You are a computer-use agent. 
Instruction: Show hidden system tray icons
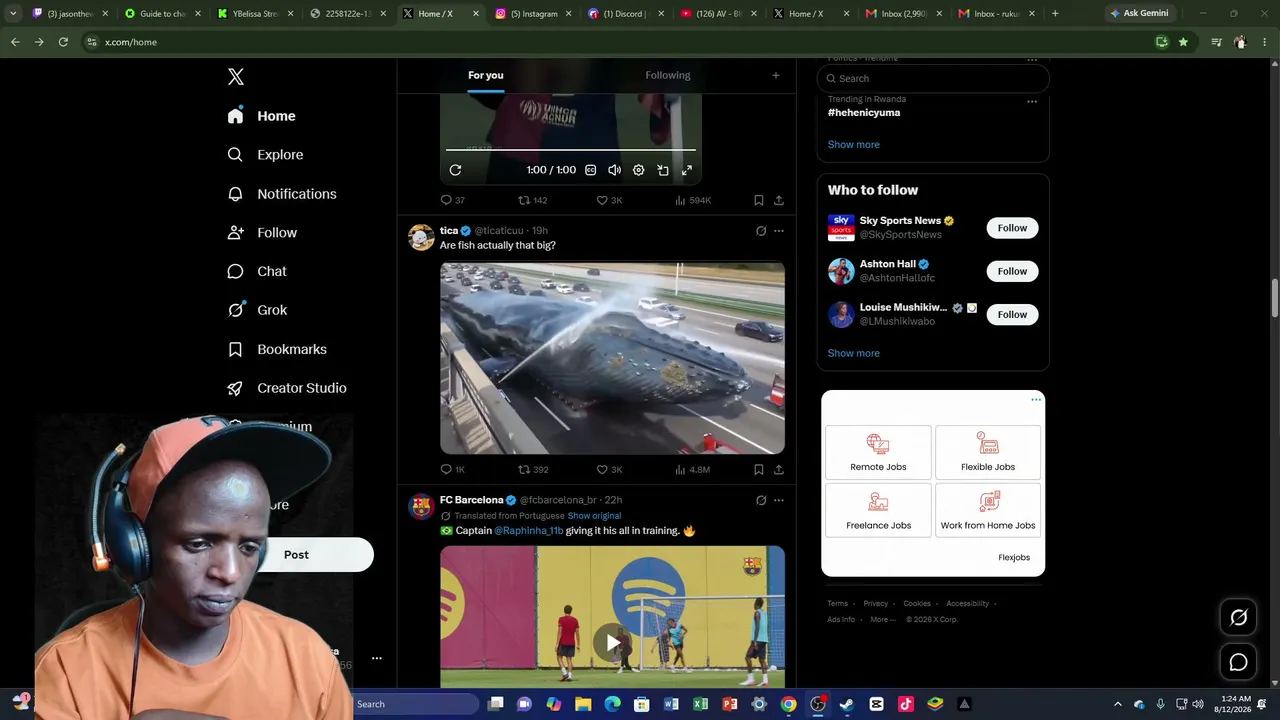[x=1118, y=704]
